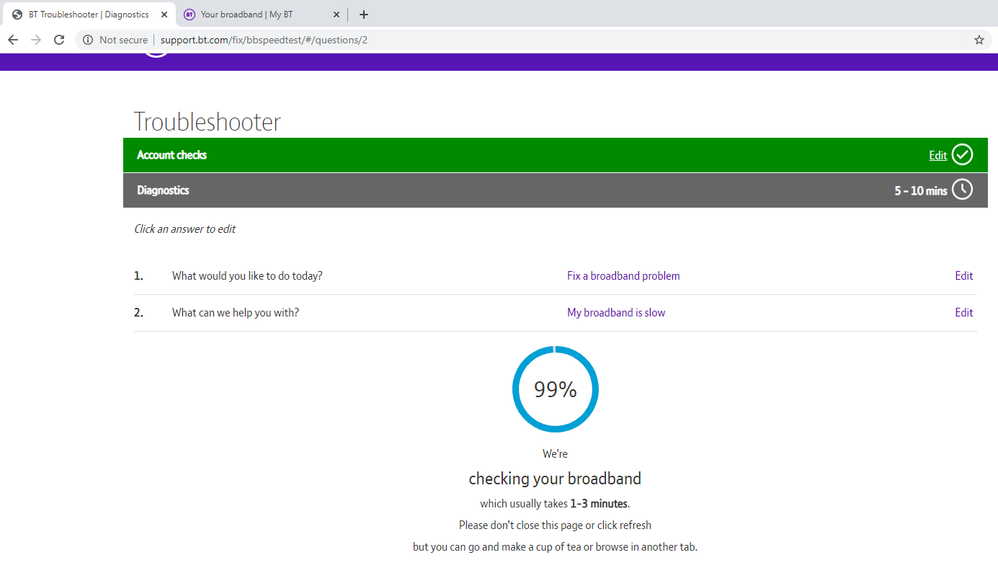This screenshot has width=998, height=576.
Task: Close the BT Troubleshooter tab
Action: [x=165, y=15]
